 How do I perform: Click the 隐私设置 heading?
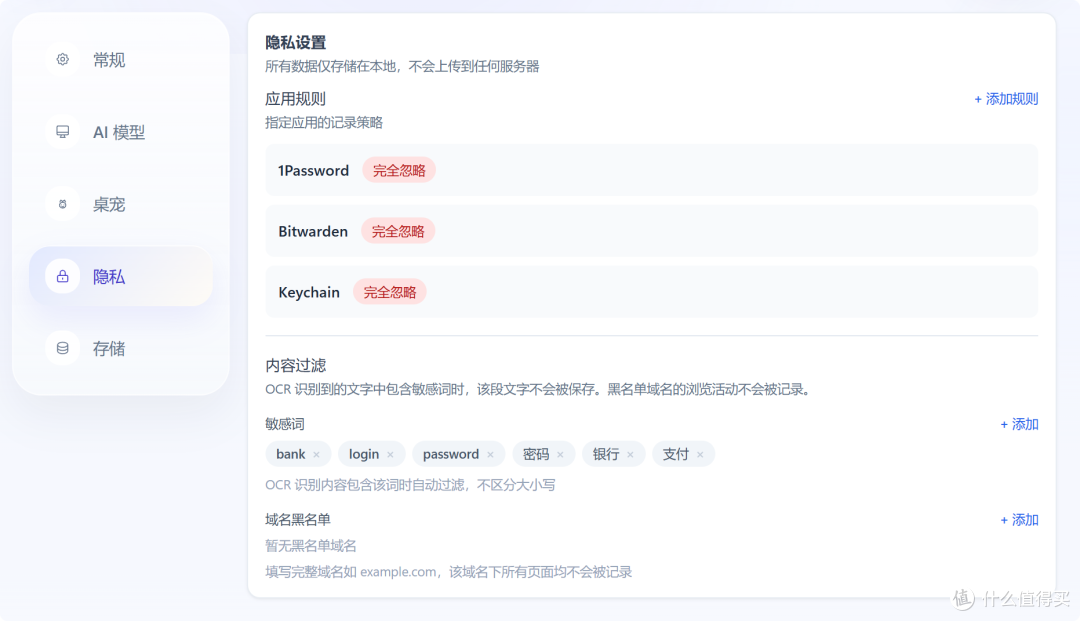click(295, 43)
